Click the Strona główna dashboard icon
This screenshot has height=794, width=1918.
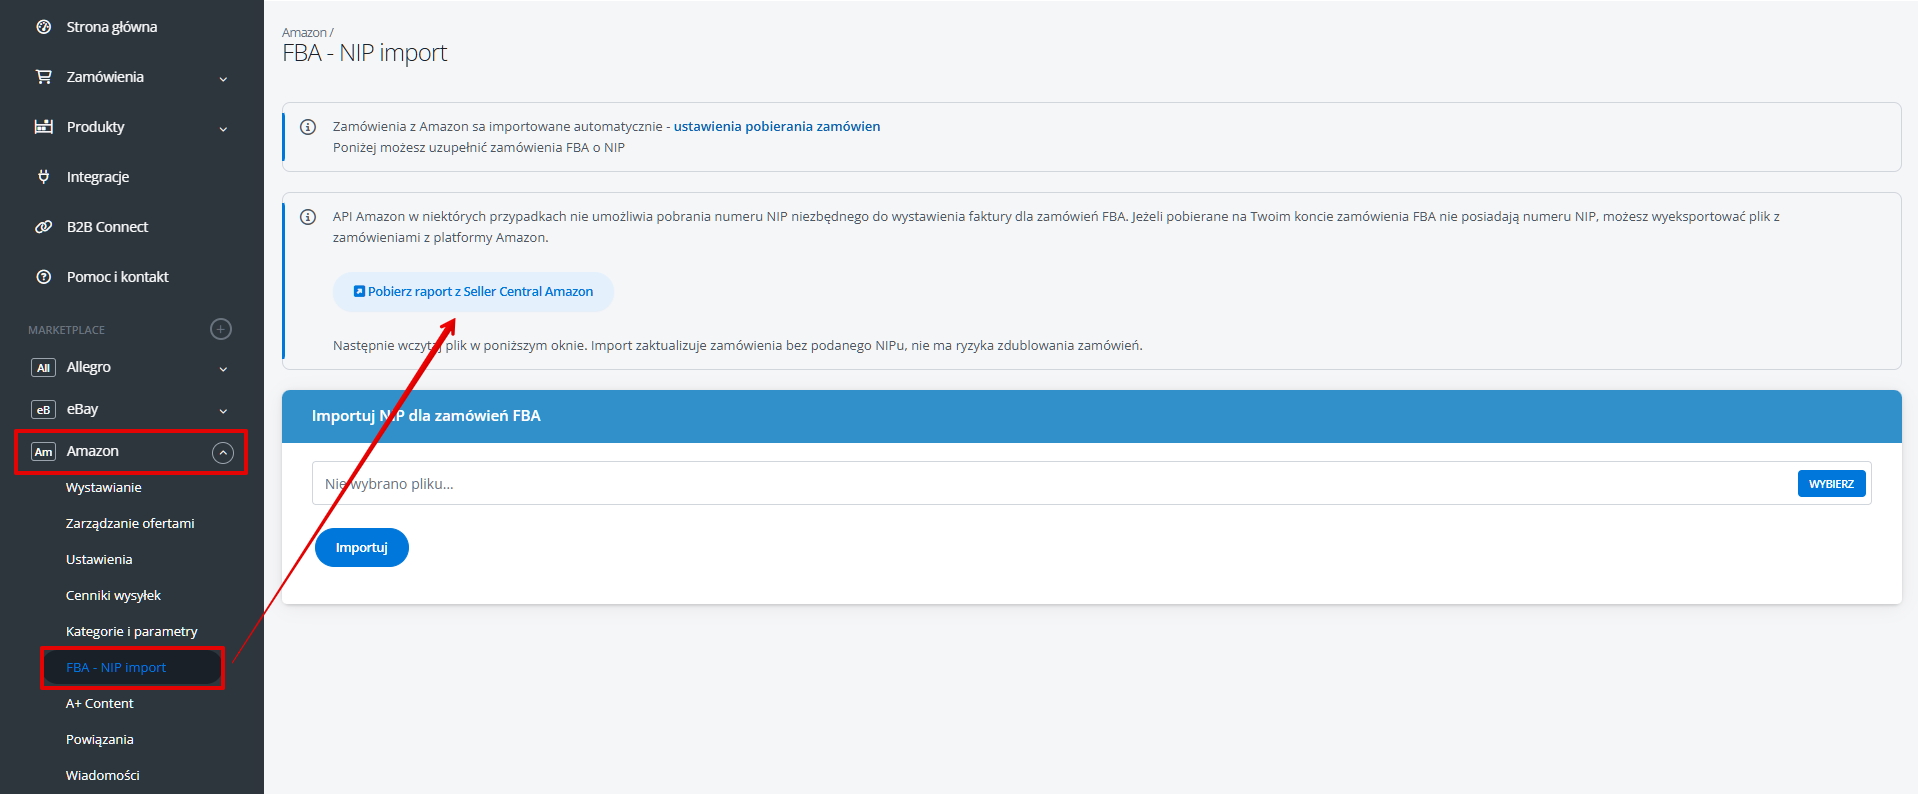44,27
